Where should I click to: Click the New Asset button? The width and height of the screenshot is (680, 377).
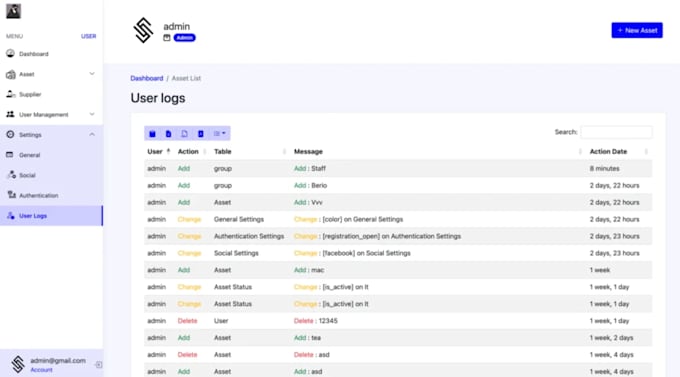point(637,30)
